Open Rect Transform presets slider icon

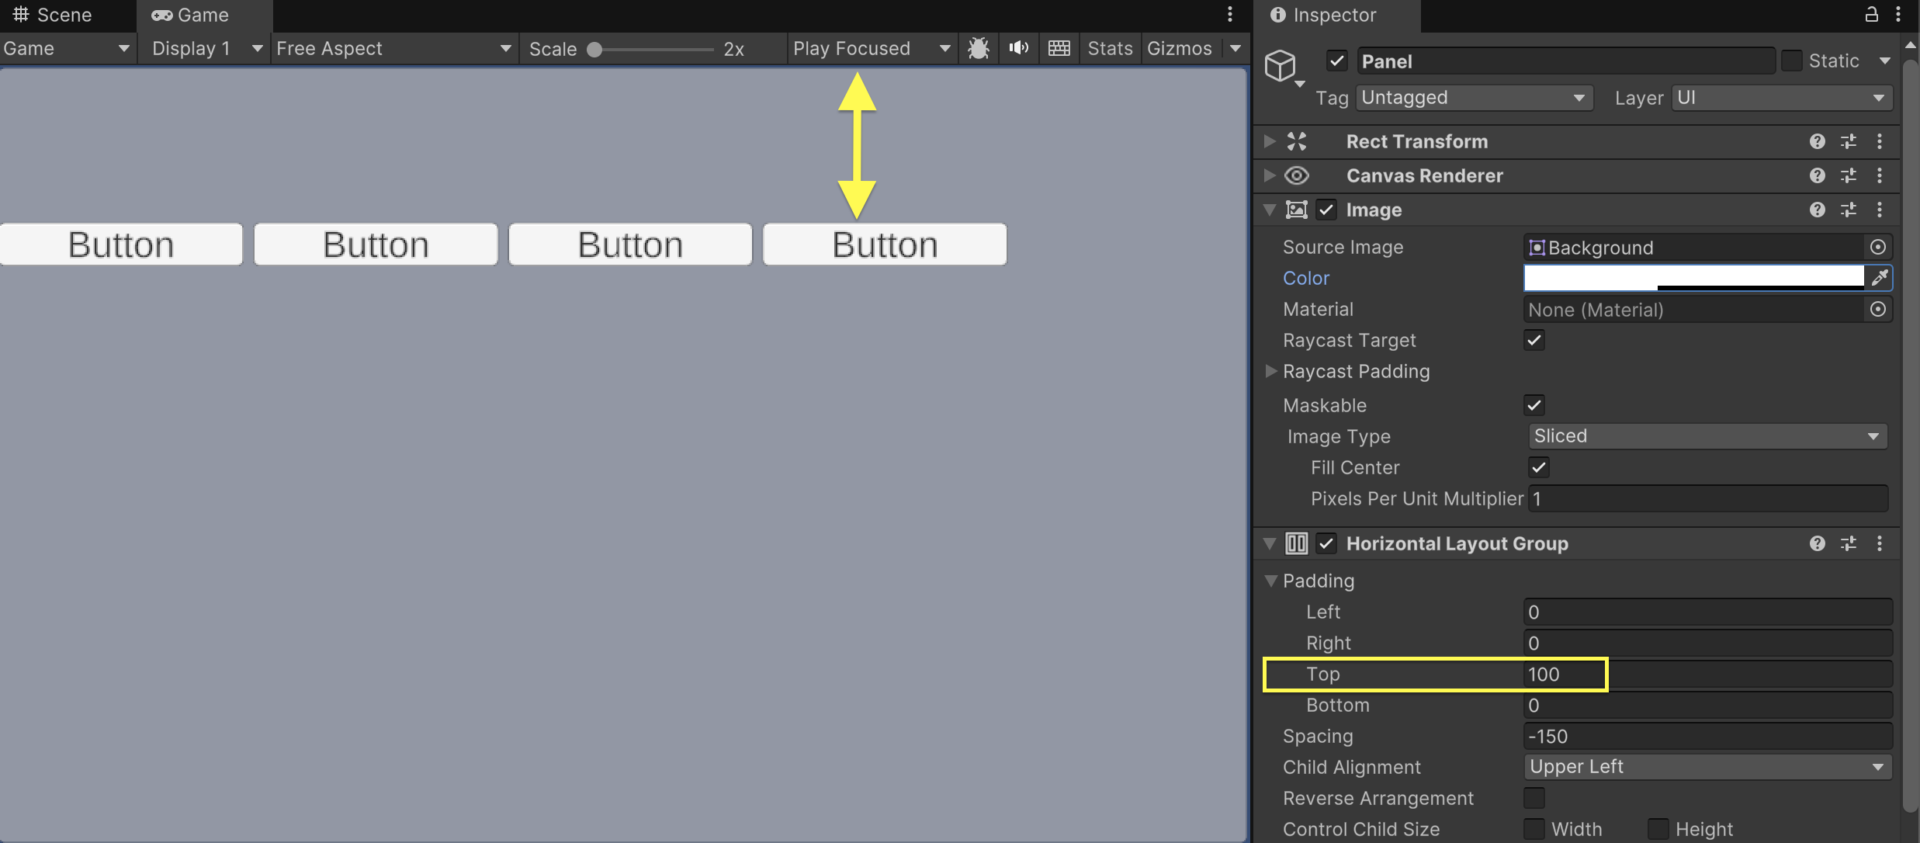(1848, 142)
